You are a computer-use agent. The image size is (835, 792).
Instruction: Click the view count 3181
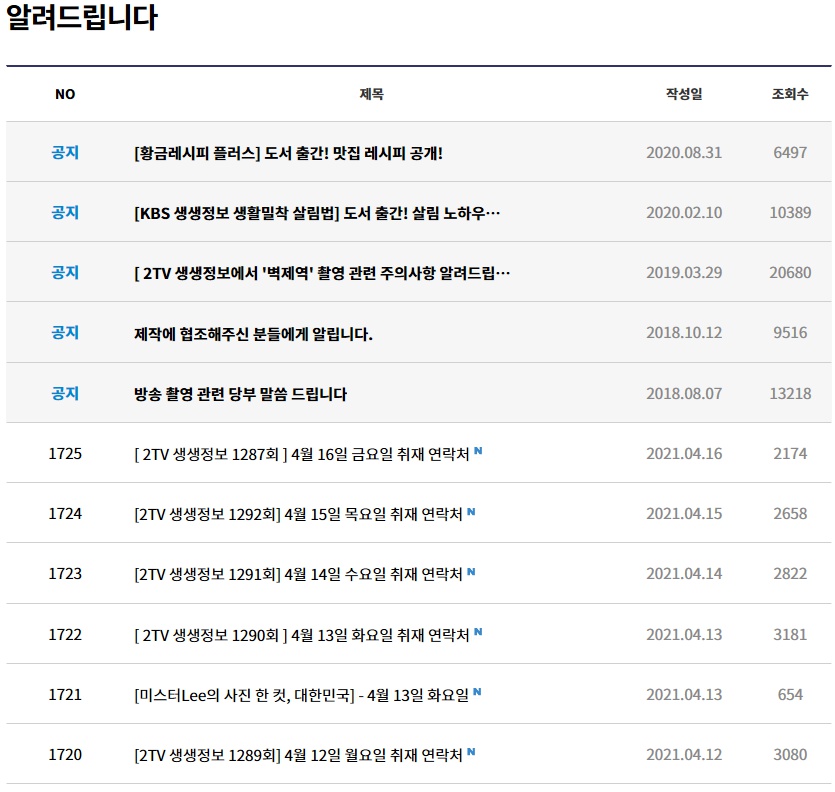[790, 635]
